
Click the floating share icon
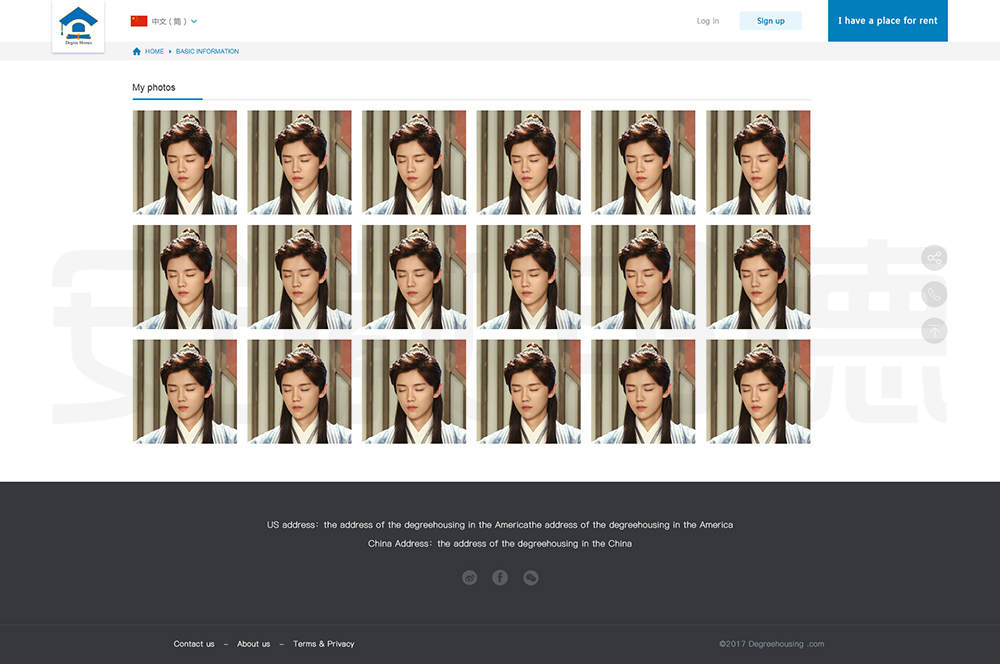(x=934, y=258)
